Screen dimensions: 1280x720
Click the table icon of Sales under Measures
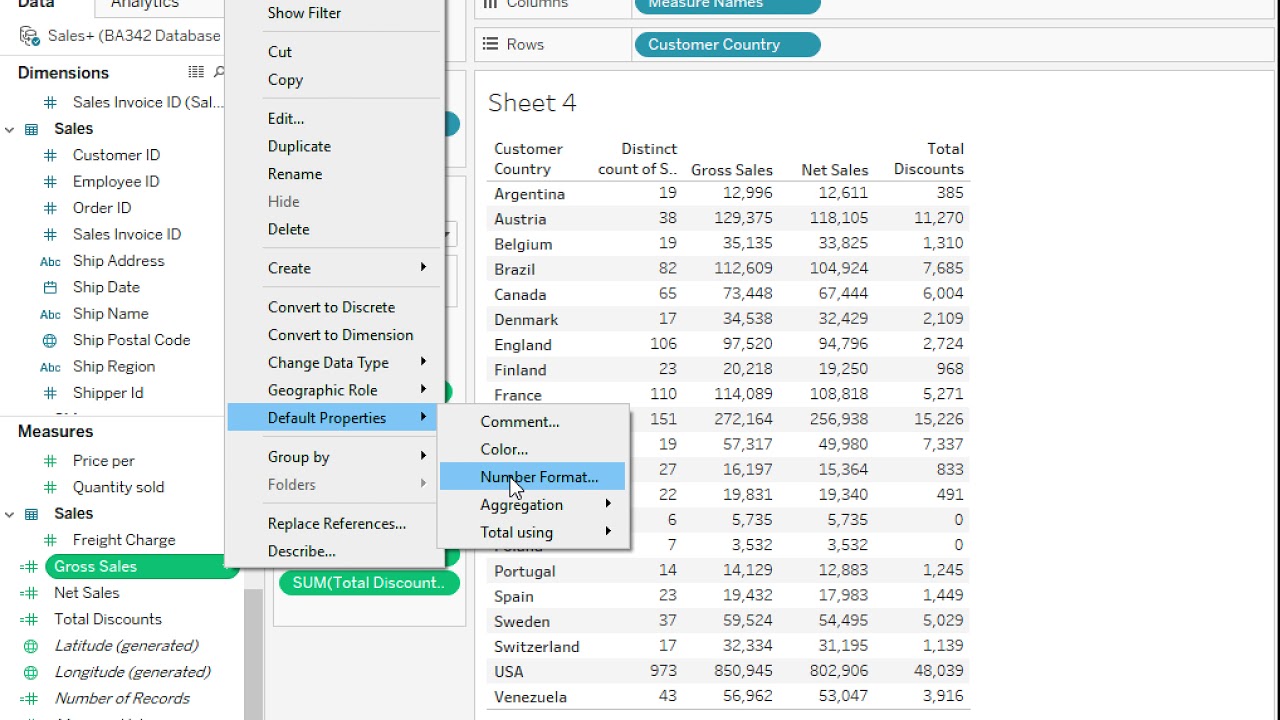tap(31, 514)
